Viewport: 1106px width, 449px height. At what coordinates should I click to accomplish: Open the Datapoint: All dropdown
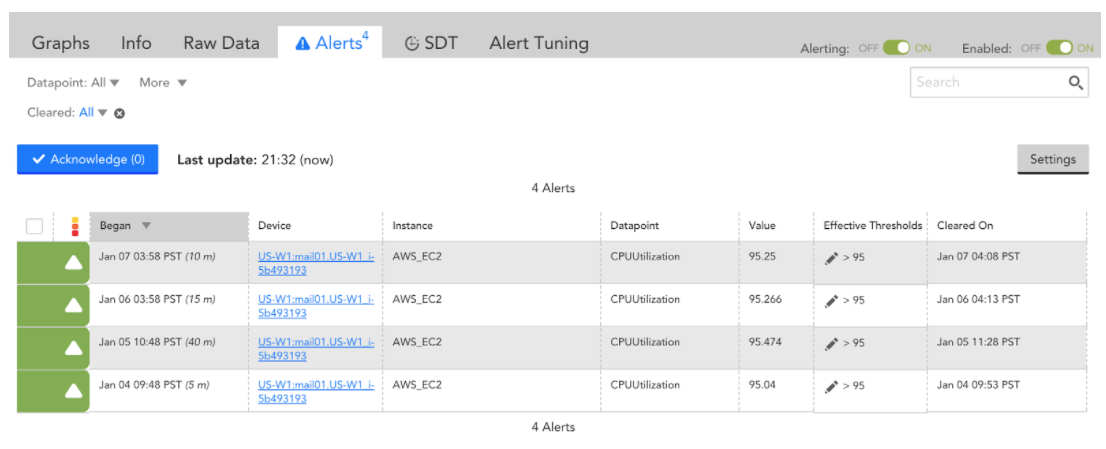73,82
